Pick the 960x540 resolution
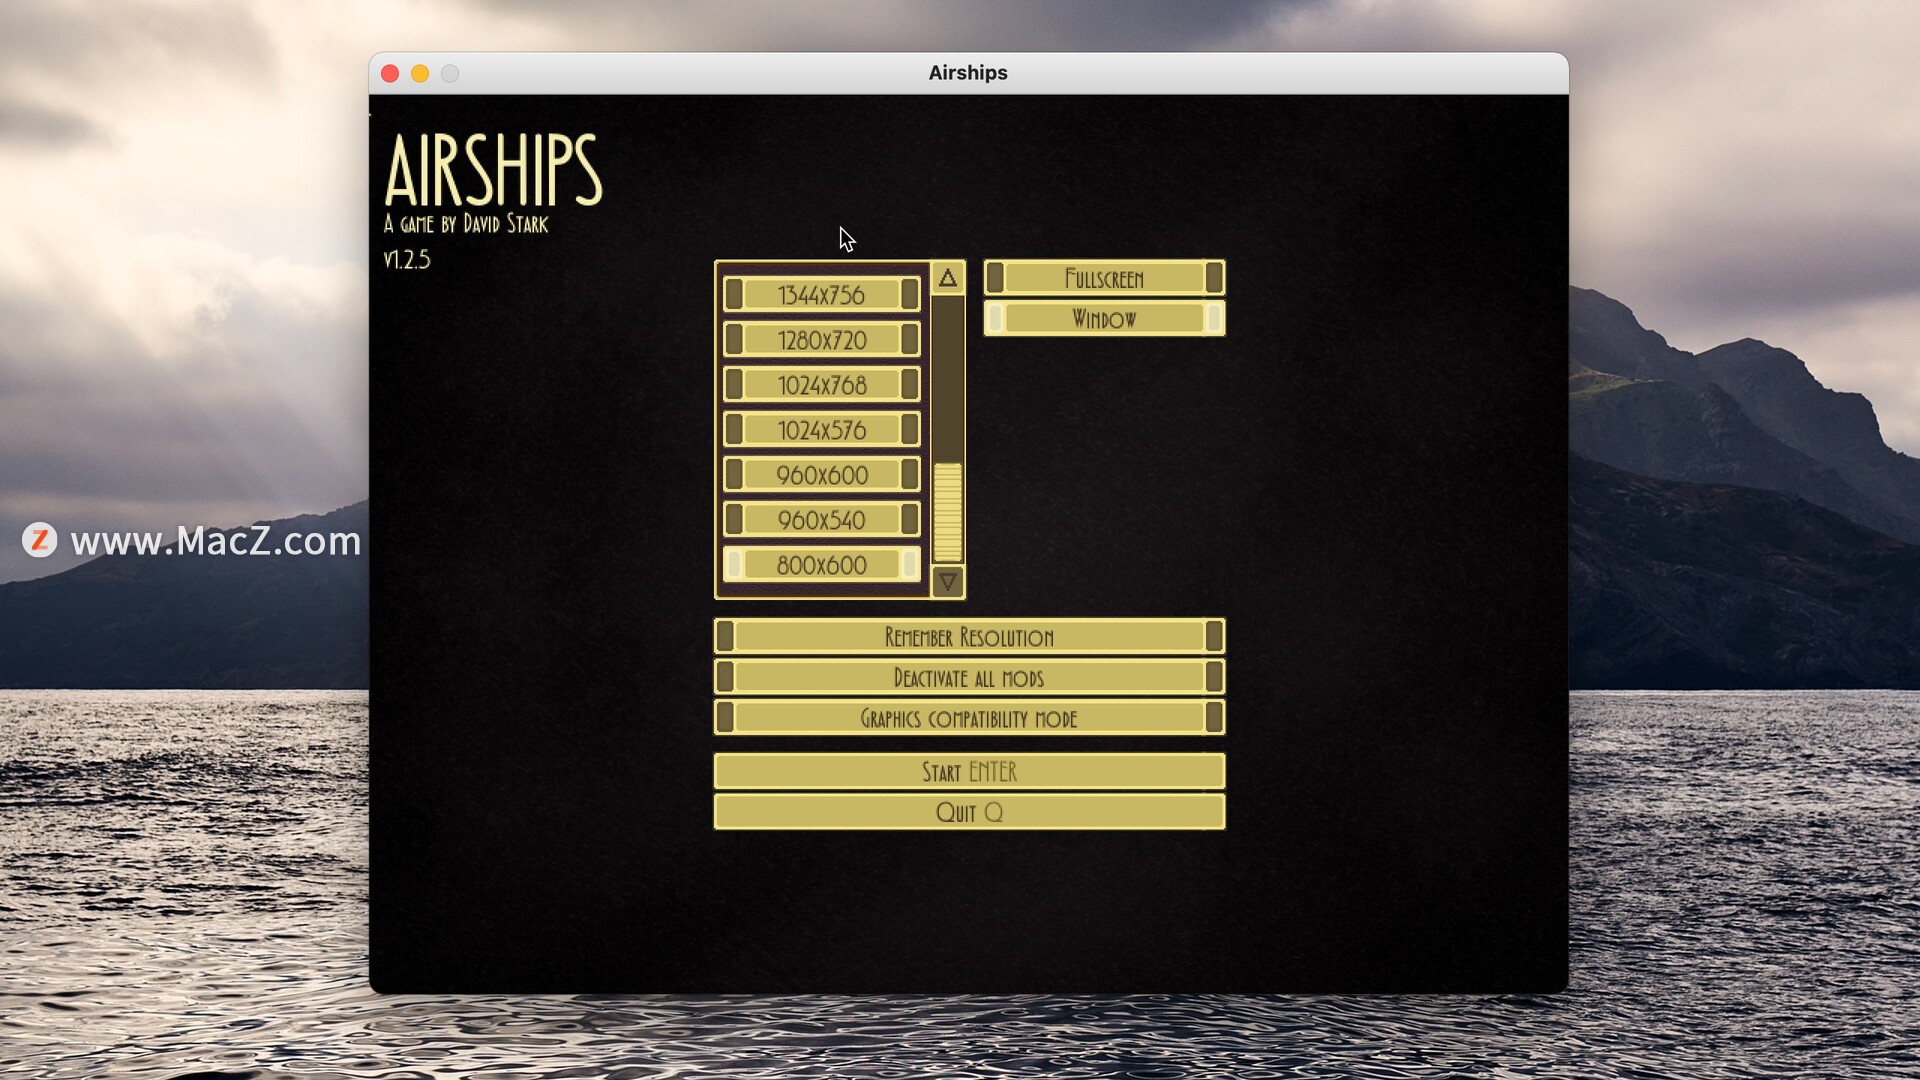Image resolution: width=1920 pixels, height=1080 pixels. [821, 519]
